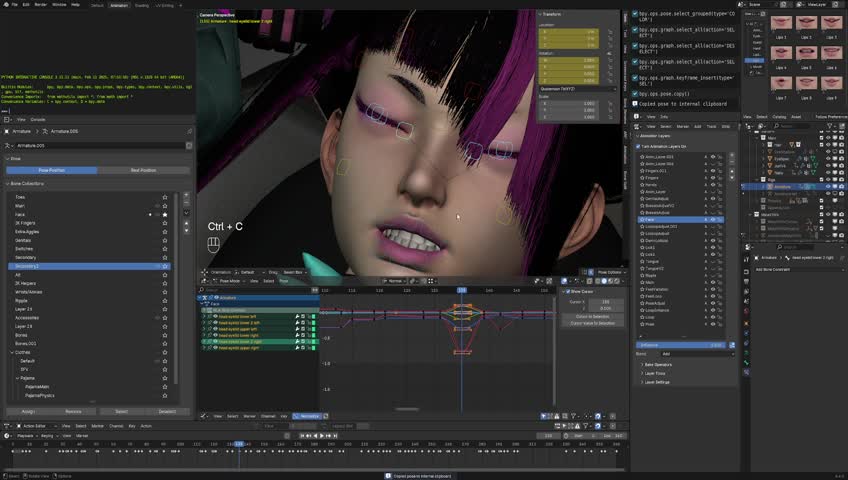This screenshot has height=480, width=848.
Task: Collapse the Pajama sub-collection
Action: point(17,378)
